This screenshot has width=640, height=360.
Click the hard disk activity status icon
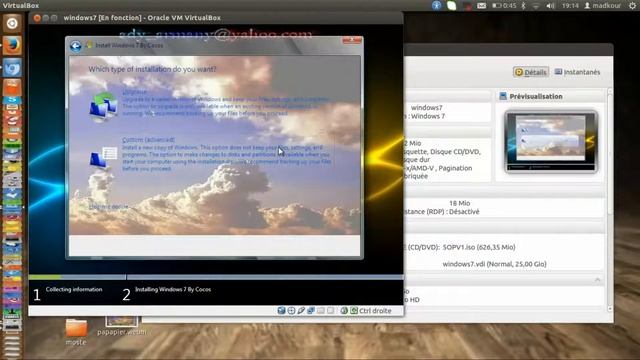click(x=281, y=311)
